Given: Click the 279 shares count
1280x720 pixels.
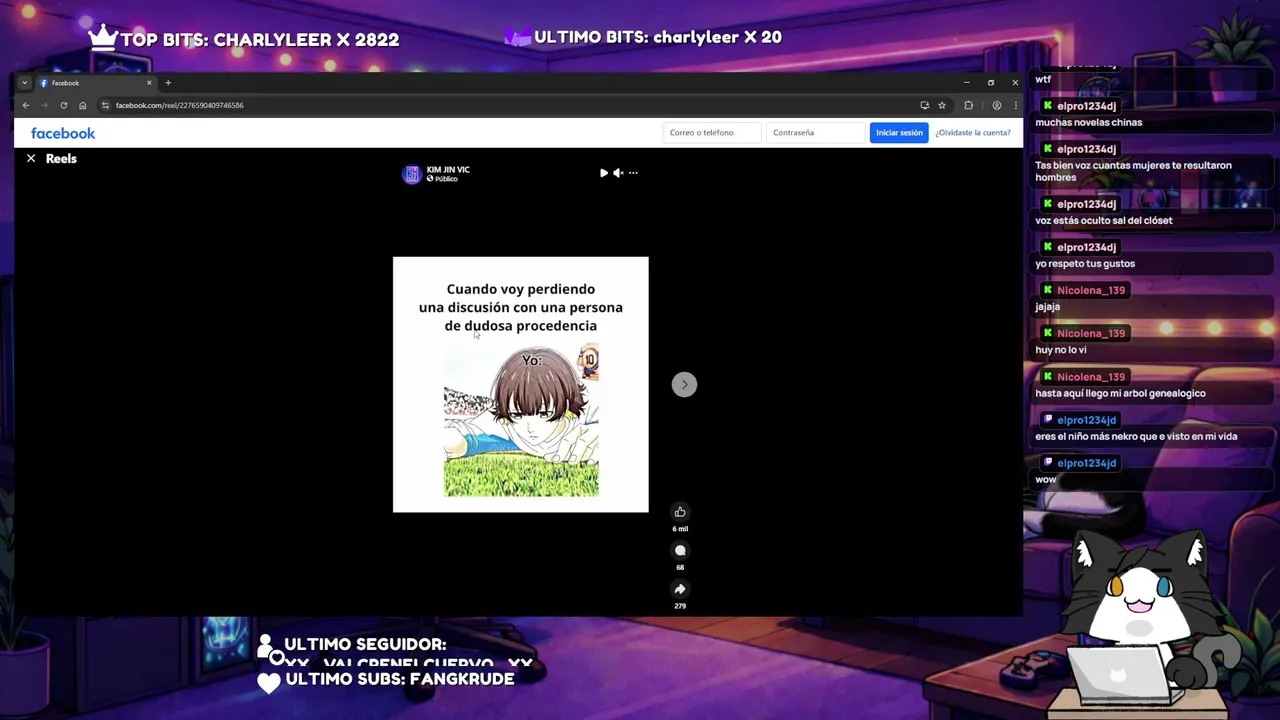Looking at the screenshot, I should click(680, 606).
